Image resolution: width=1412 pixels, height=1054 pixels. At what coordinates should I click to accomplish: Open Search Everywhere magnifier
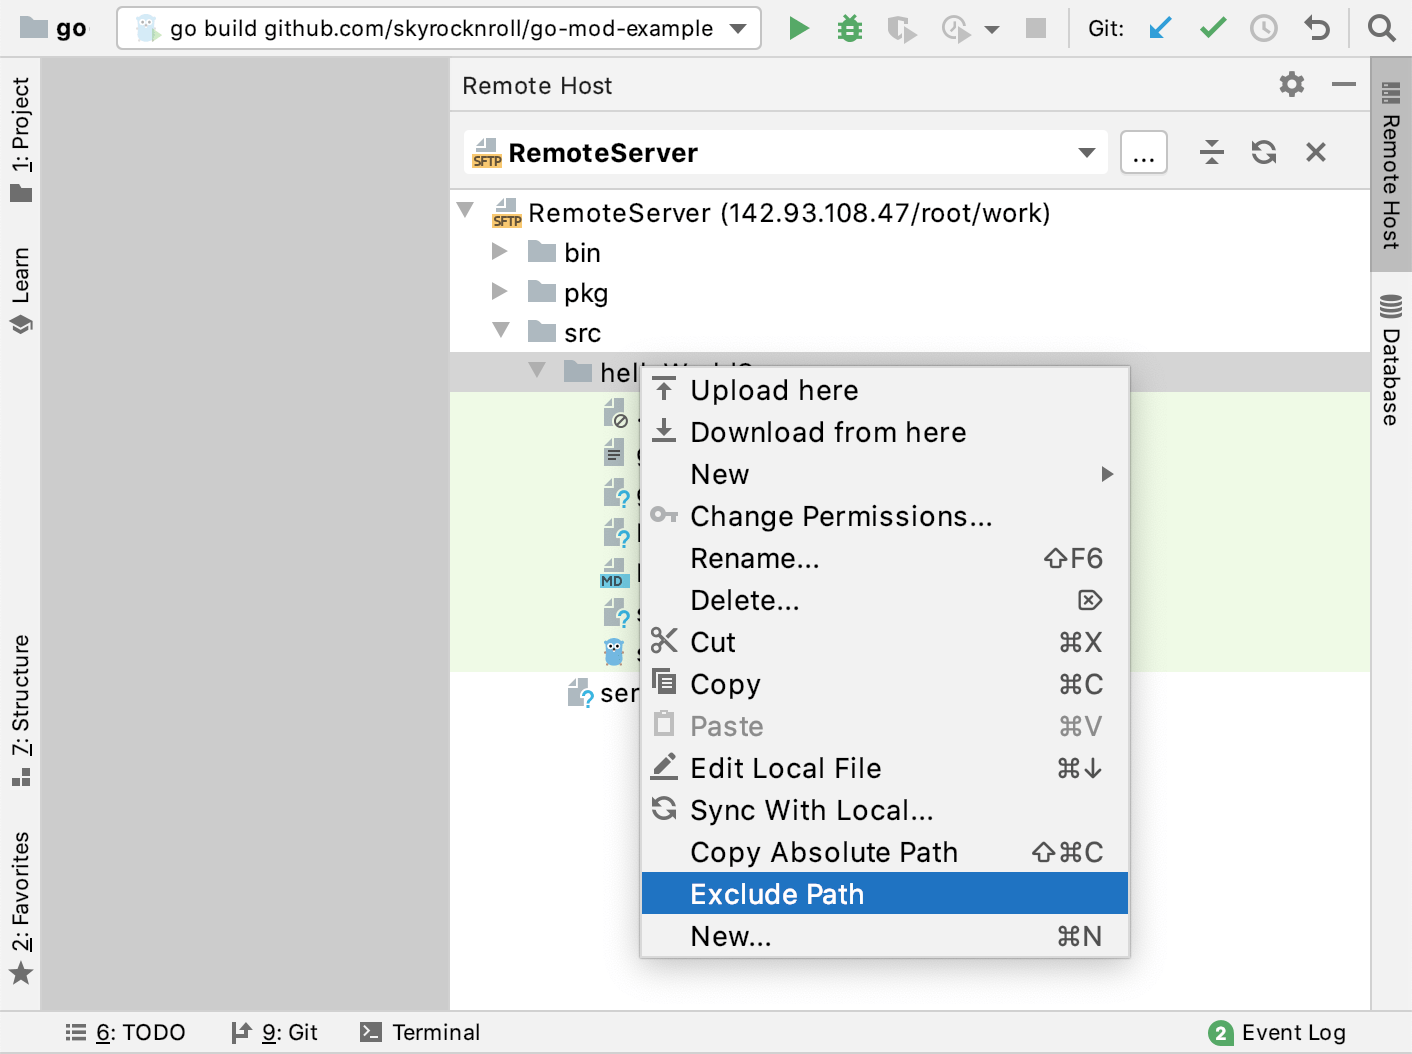(x=1381, y=28)
